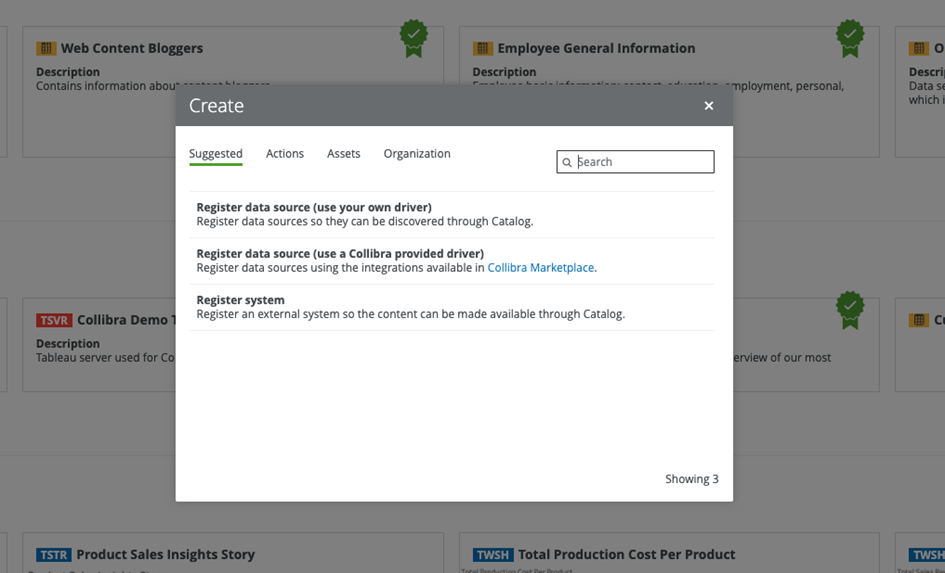
Task: Switch to the Actions tab
Action: [x=285, y=154]
